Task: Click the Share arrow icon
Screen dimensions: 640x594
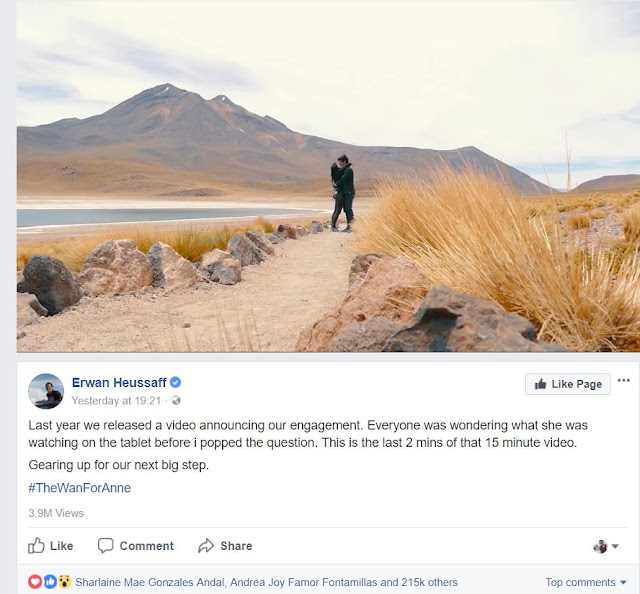Action: pos(206,545)
